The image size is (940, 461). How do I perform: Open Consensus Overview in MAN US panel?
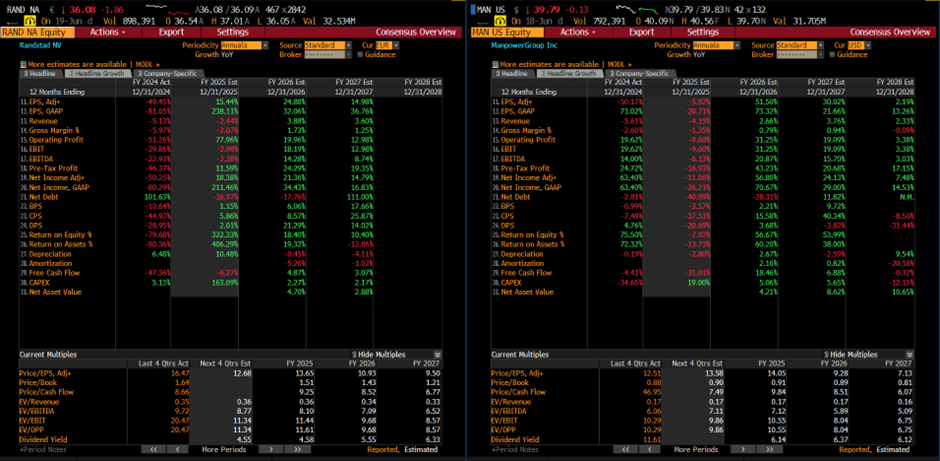[891, 32]
